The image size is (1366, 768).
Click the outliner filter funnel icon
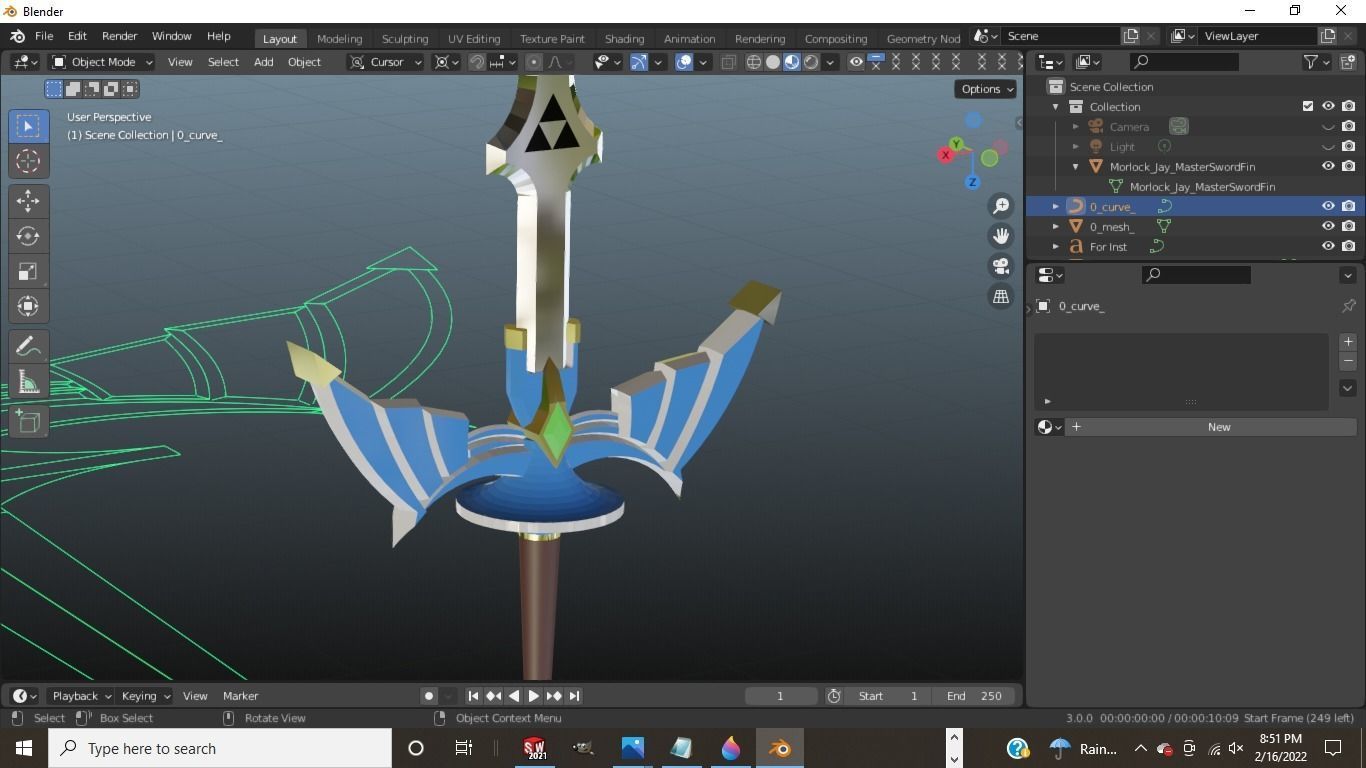coord(1311,62)
